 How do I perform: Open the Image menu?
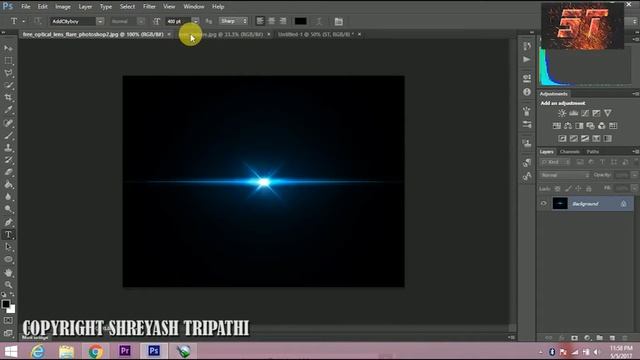point(63,7)
